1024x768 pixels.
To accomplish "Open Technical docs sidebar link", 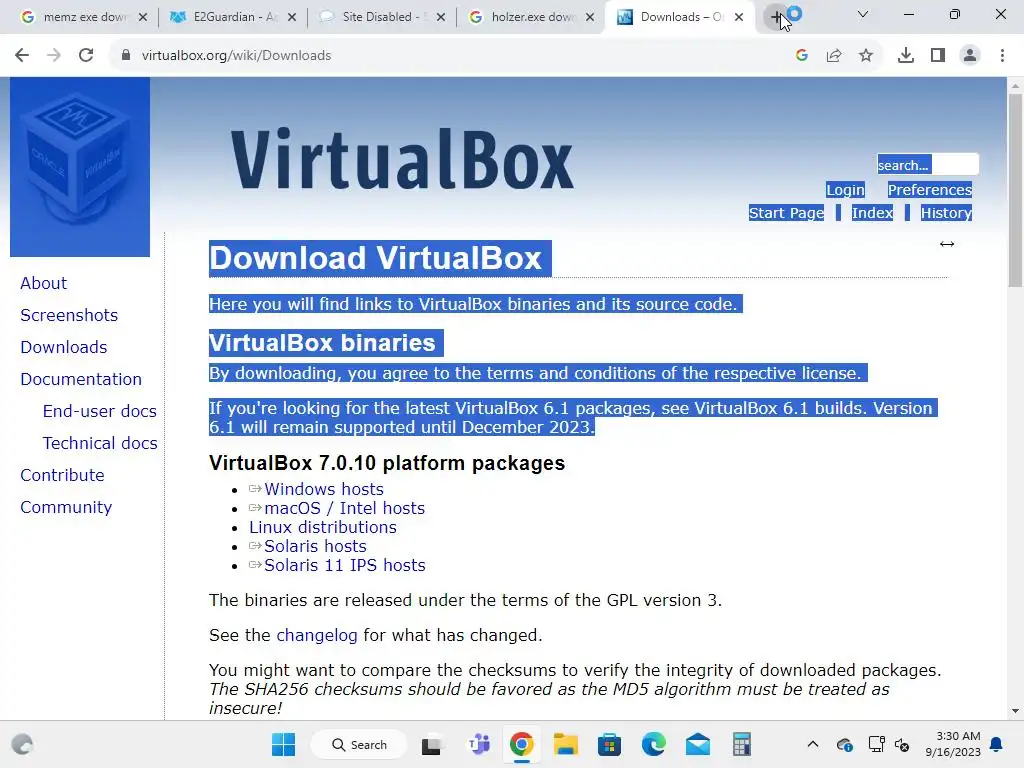I will [x=100, y=443].
